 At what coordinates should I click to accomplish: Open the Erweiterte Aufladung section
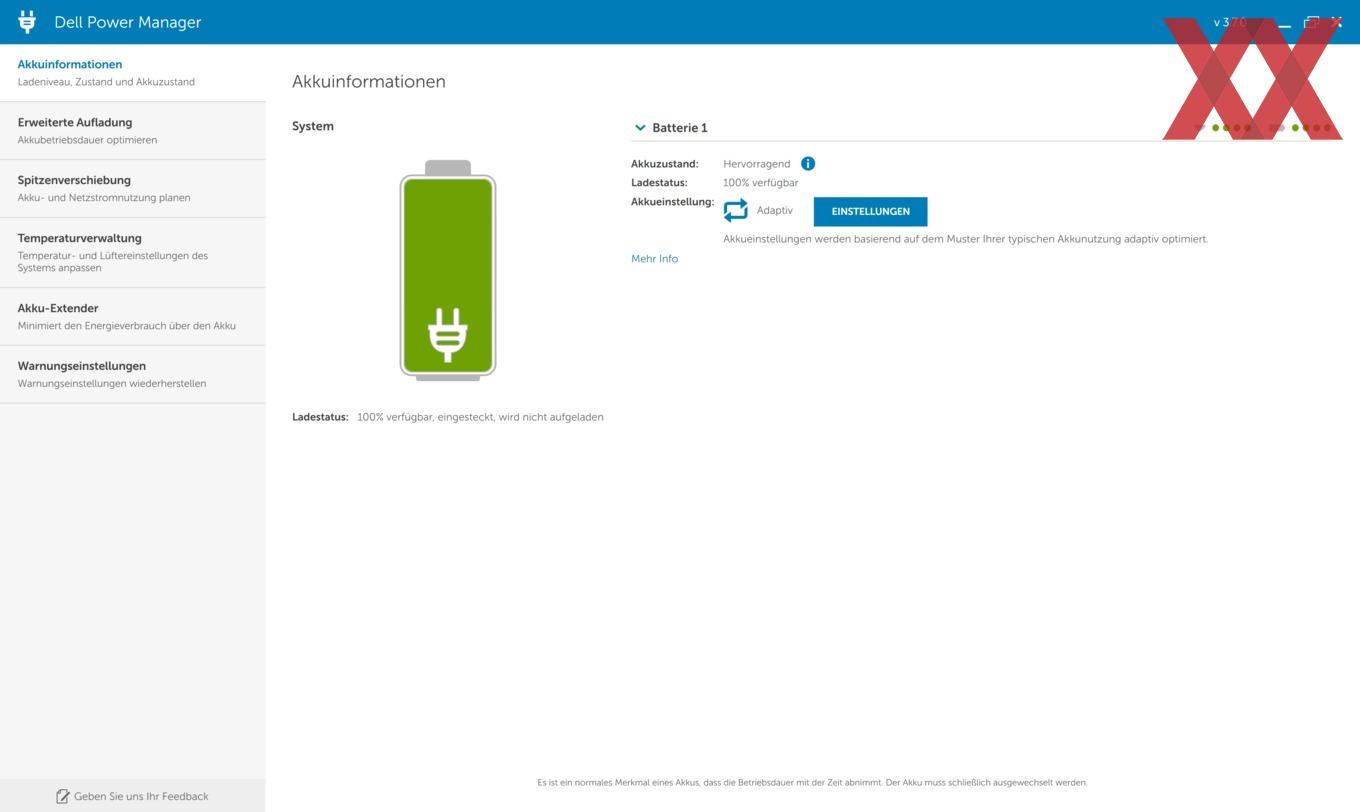point(133,131)
